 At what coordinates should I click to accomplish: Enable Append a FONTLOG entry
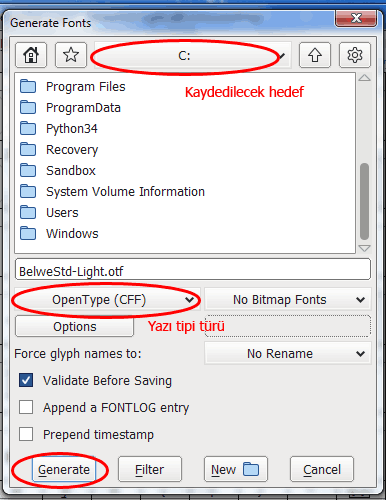coord(26,407)
